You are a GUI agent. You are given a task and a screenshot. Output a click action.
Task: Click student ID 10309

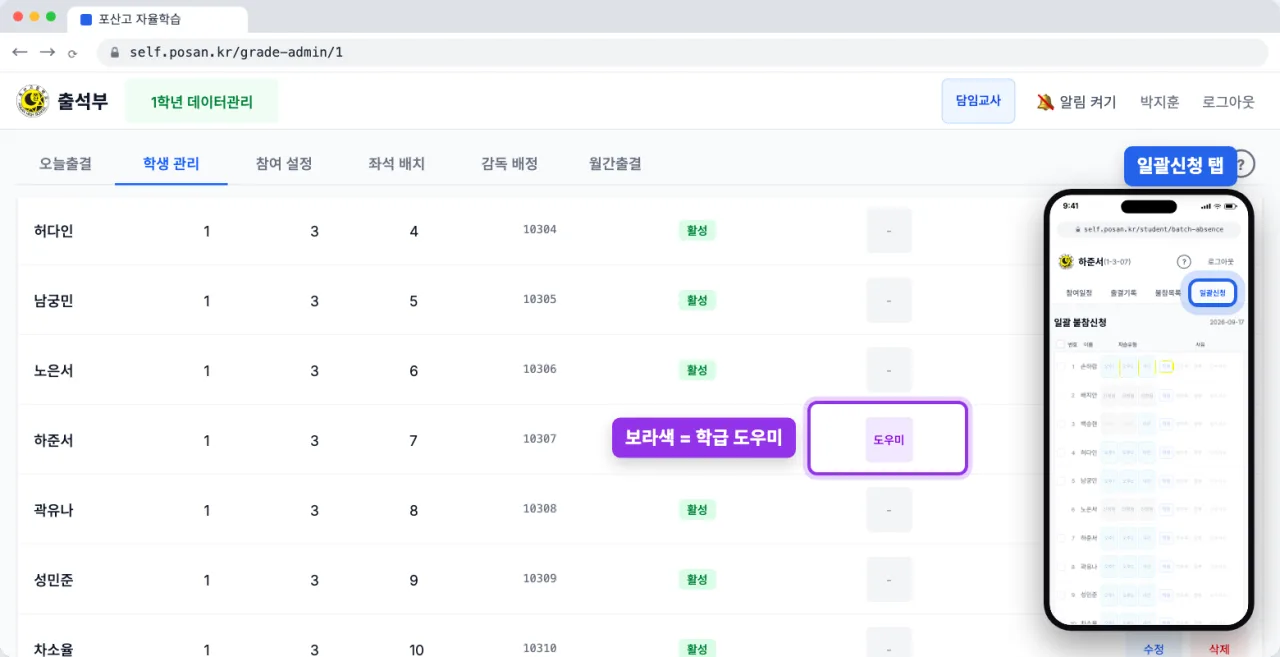(540, 579)
